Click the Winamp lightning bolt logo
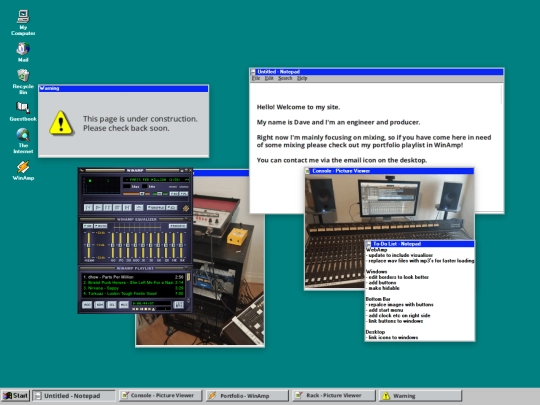The width and height of the screenshot is (540, 405). click(186, 208)
